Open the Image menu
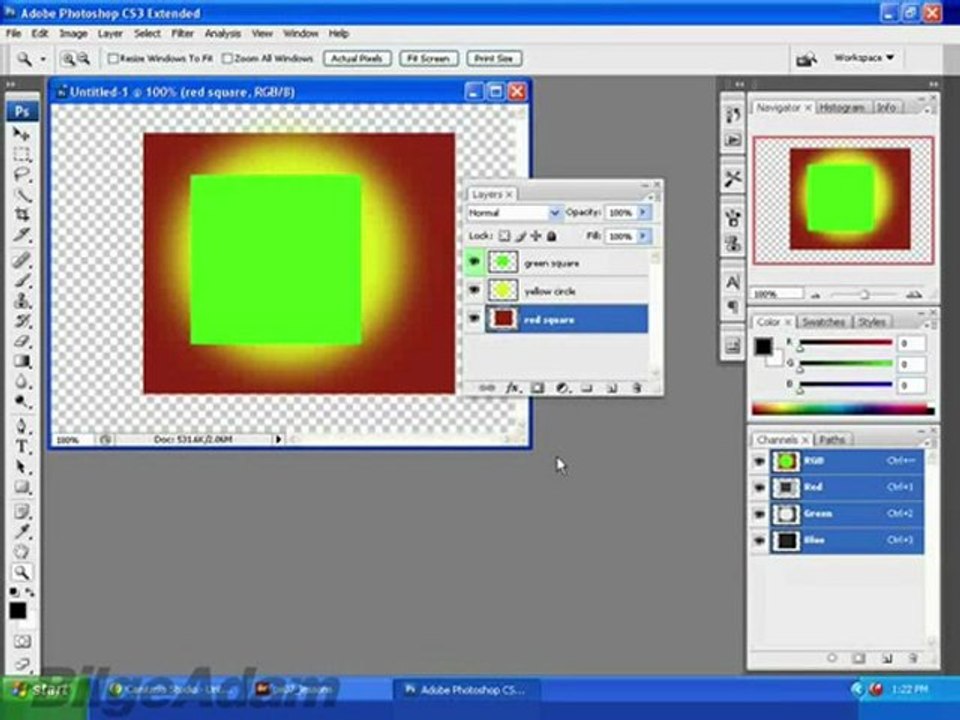The image size is (960, 720). [73, 34]
